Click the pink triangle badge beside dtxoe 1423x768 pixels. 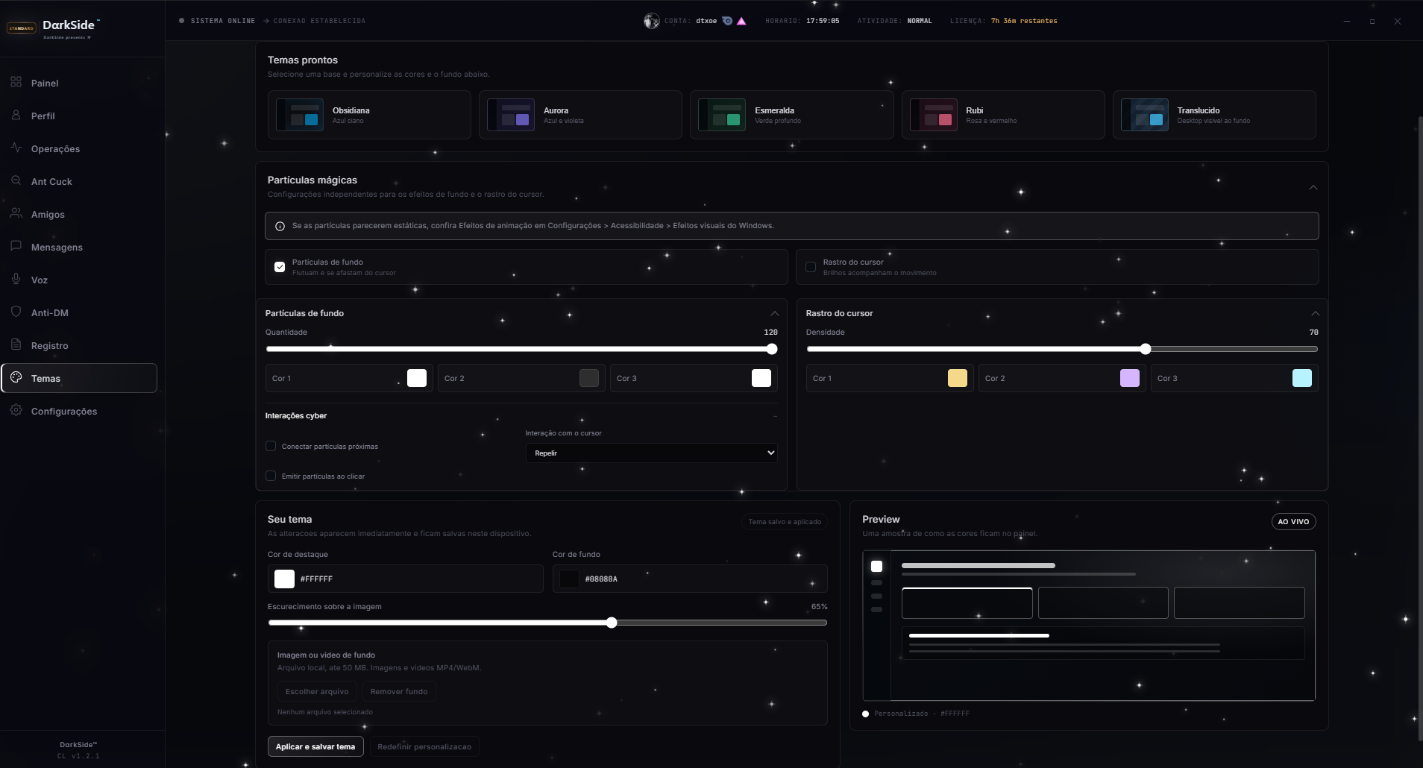coord(741,20)
